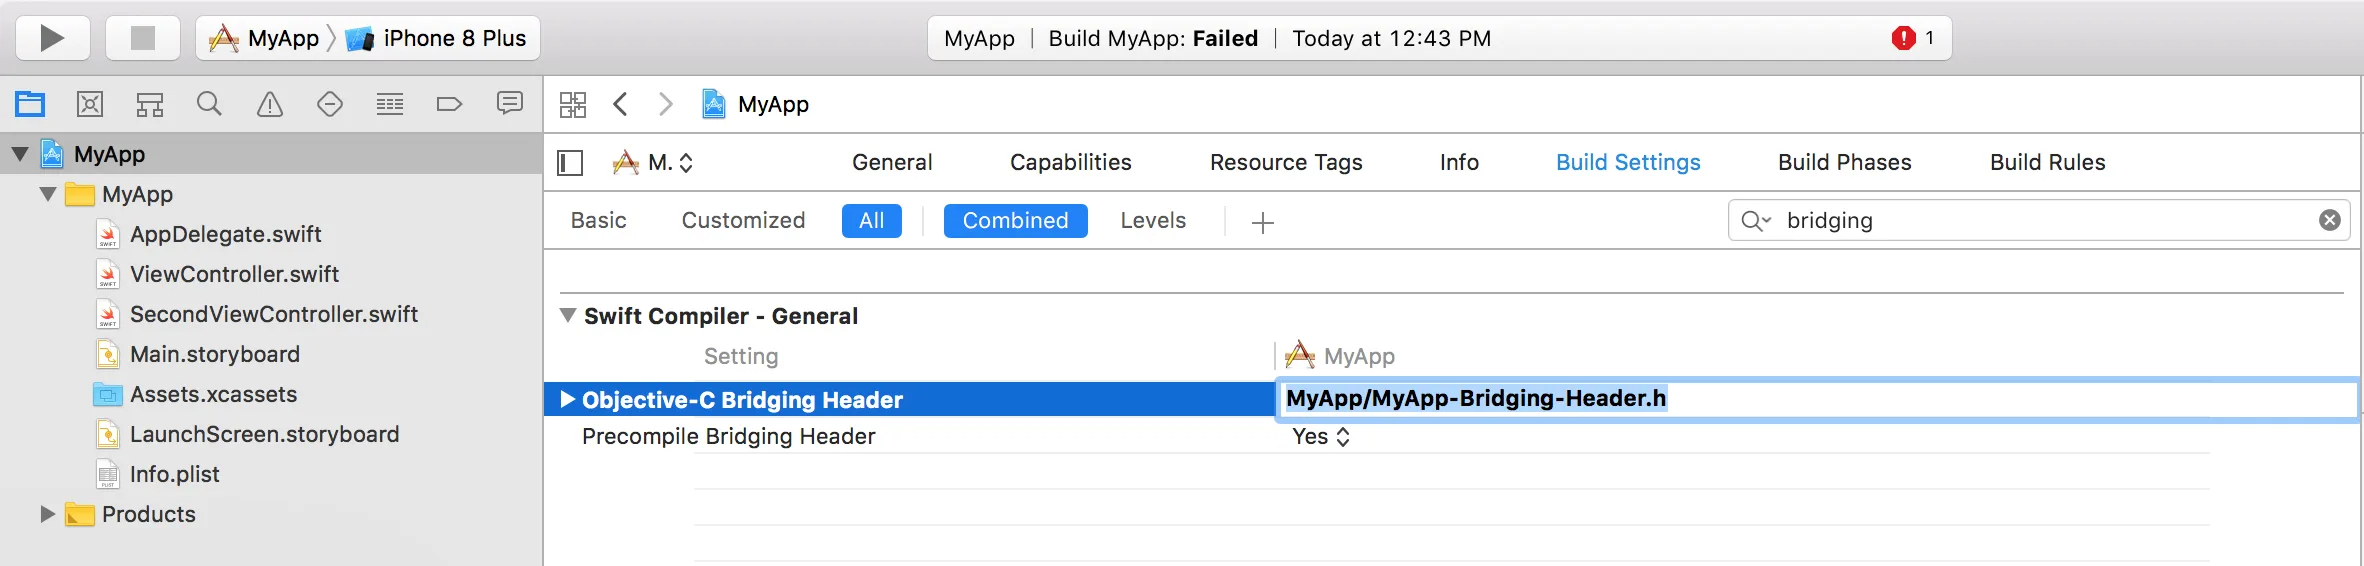This screenshot has width=2364, height=566.
Task: Collapse the MyApp project root
Action: [20, 155]
